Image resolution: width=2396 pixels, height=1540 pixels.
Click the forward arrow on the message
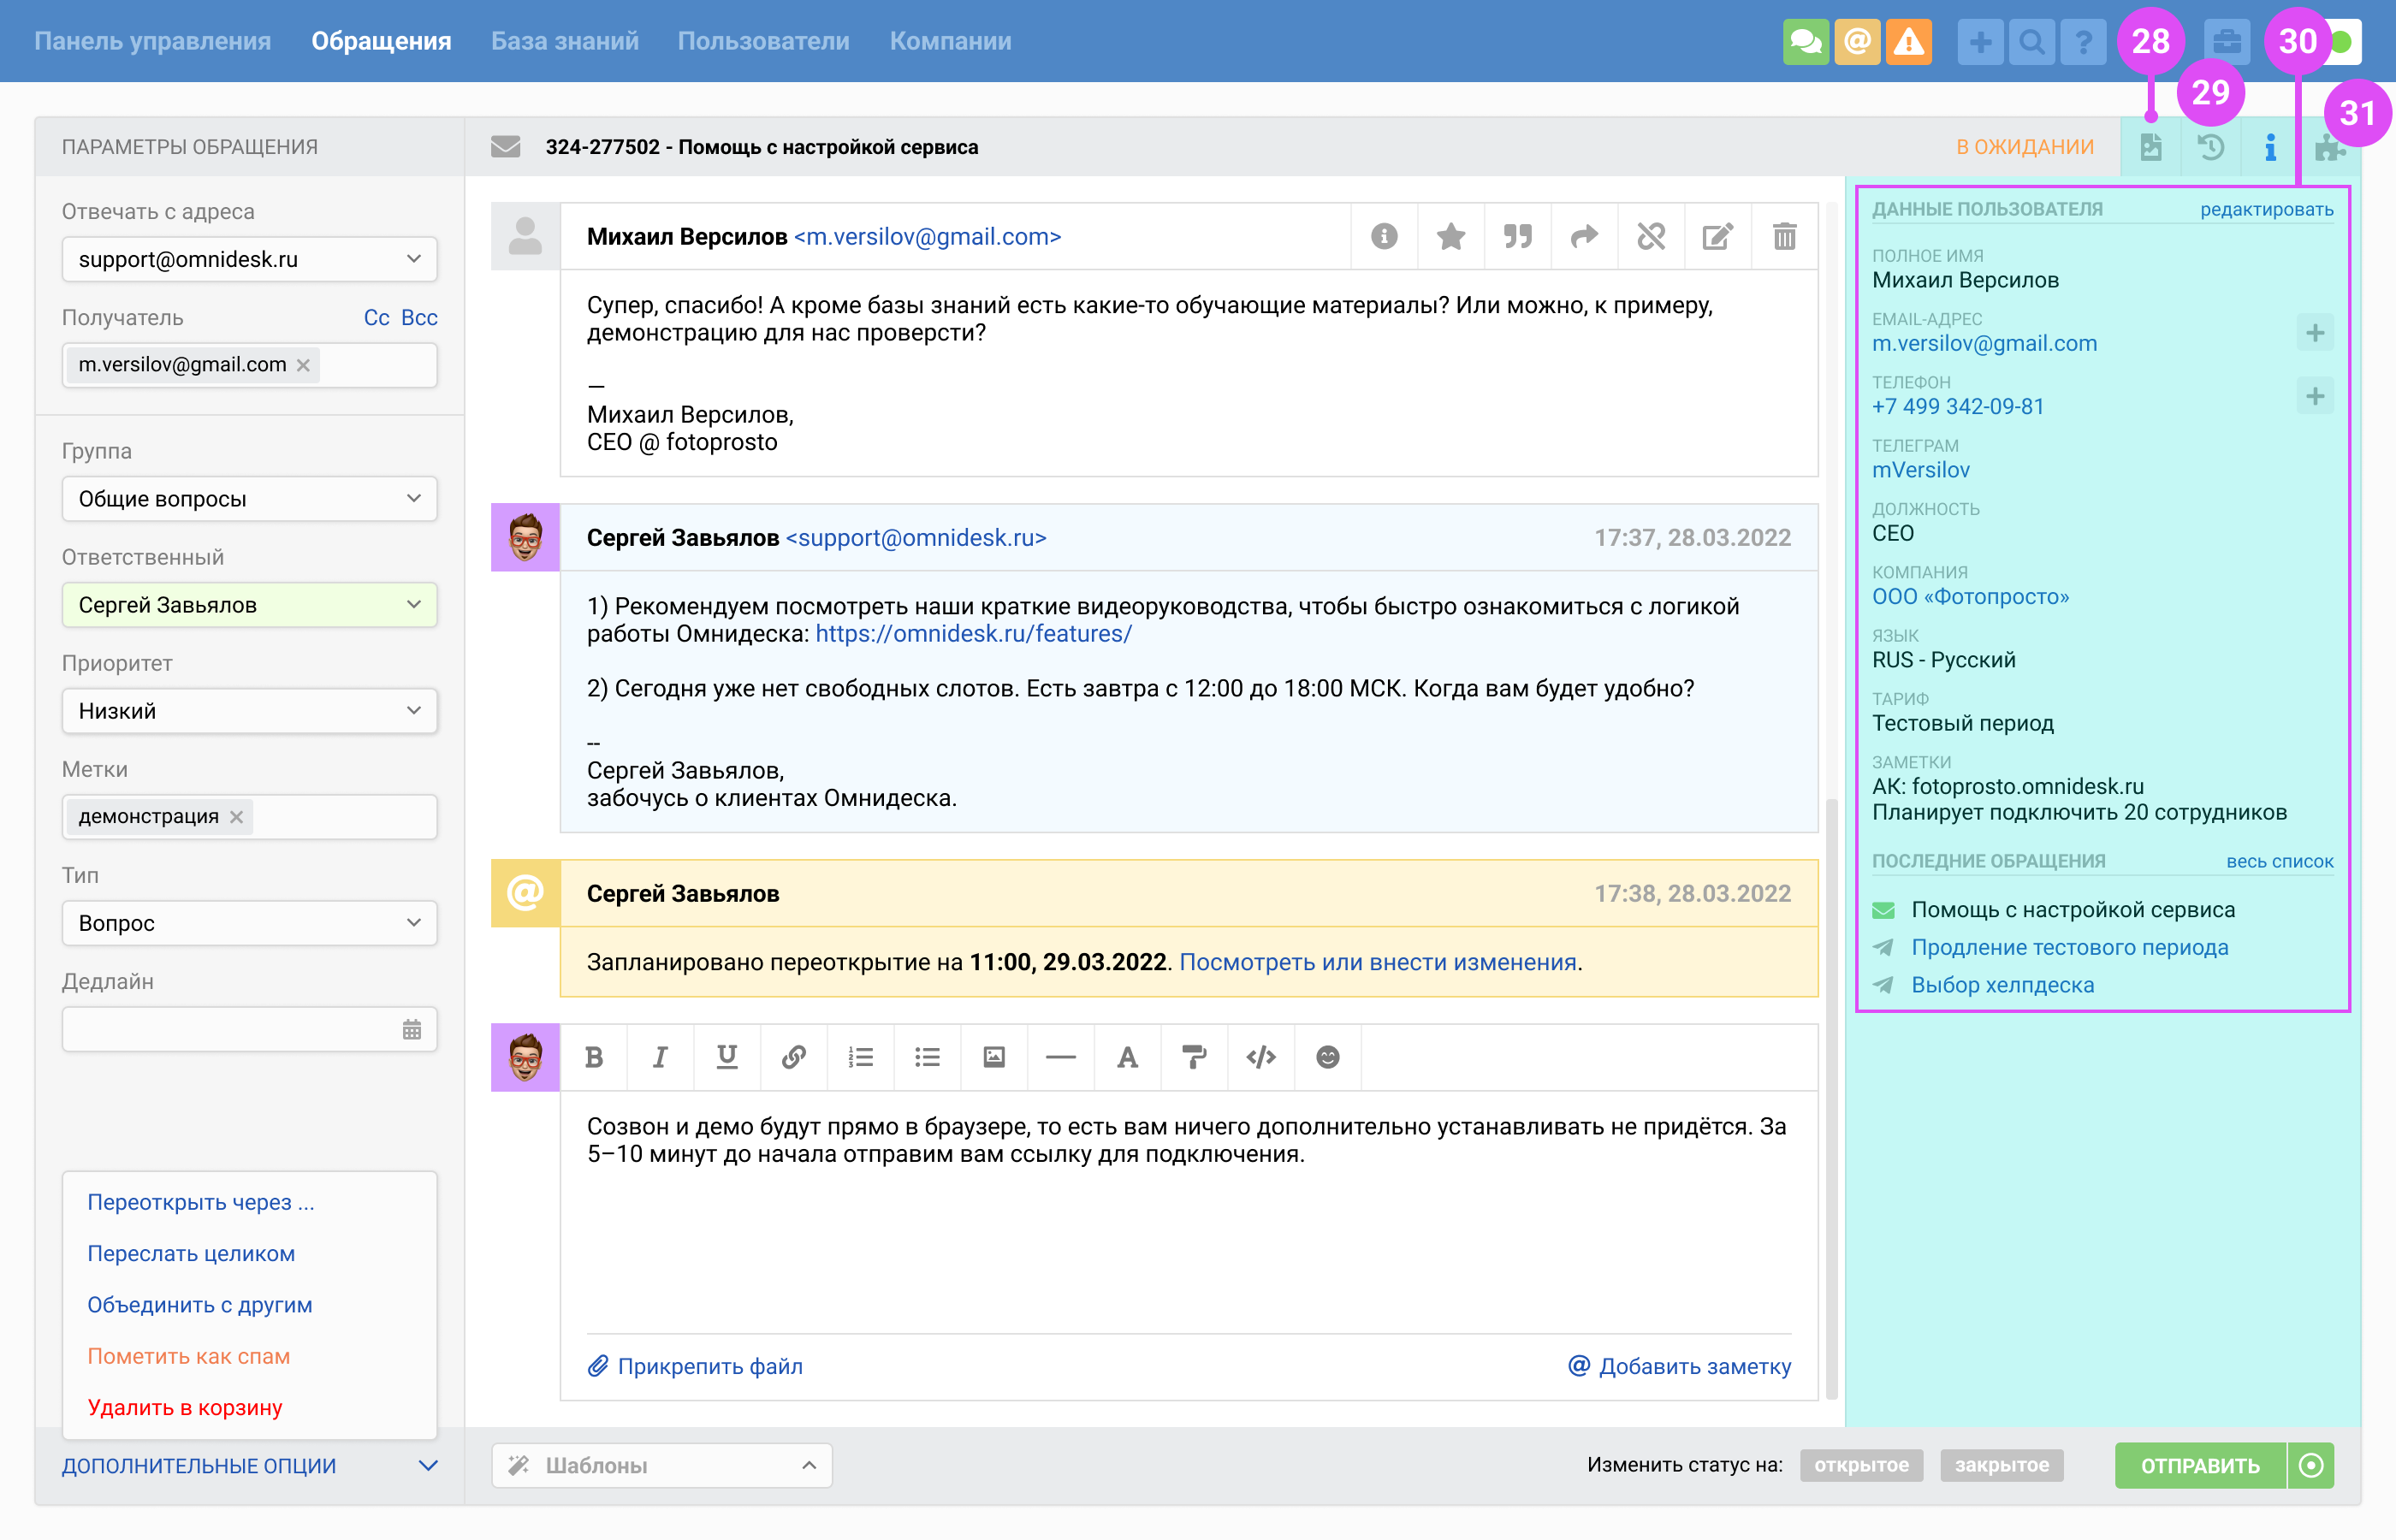tap(1584, 237)
